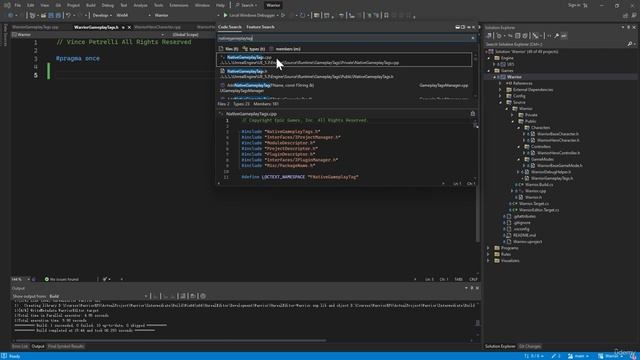Viewport: 640px width, 360px height.
Task: Open WarriorBaseGameMode.h in Solution Explorer
Action: pos(560,165)
